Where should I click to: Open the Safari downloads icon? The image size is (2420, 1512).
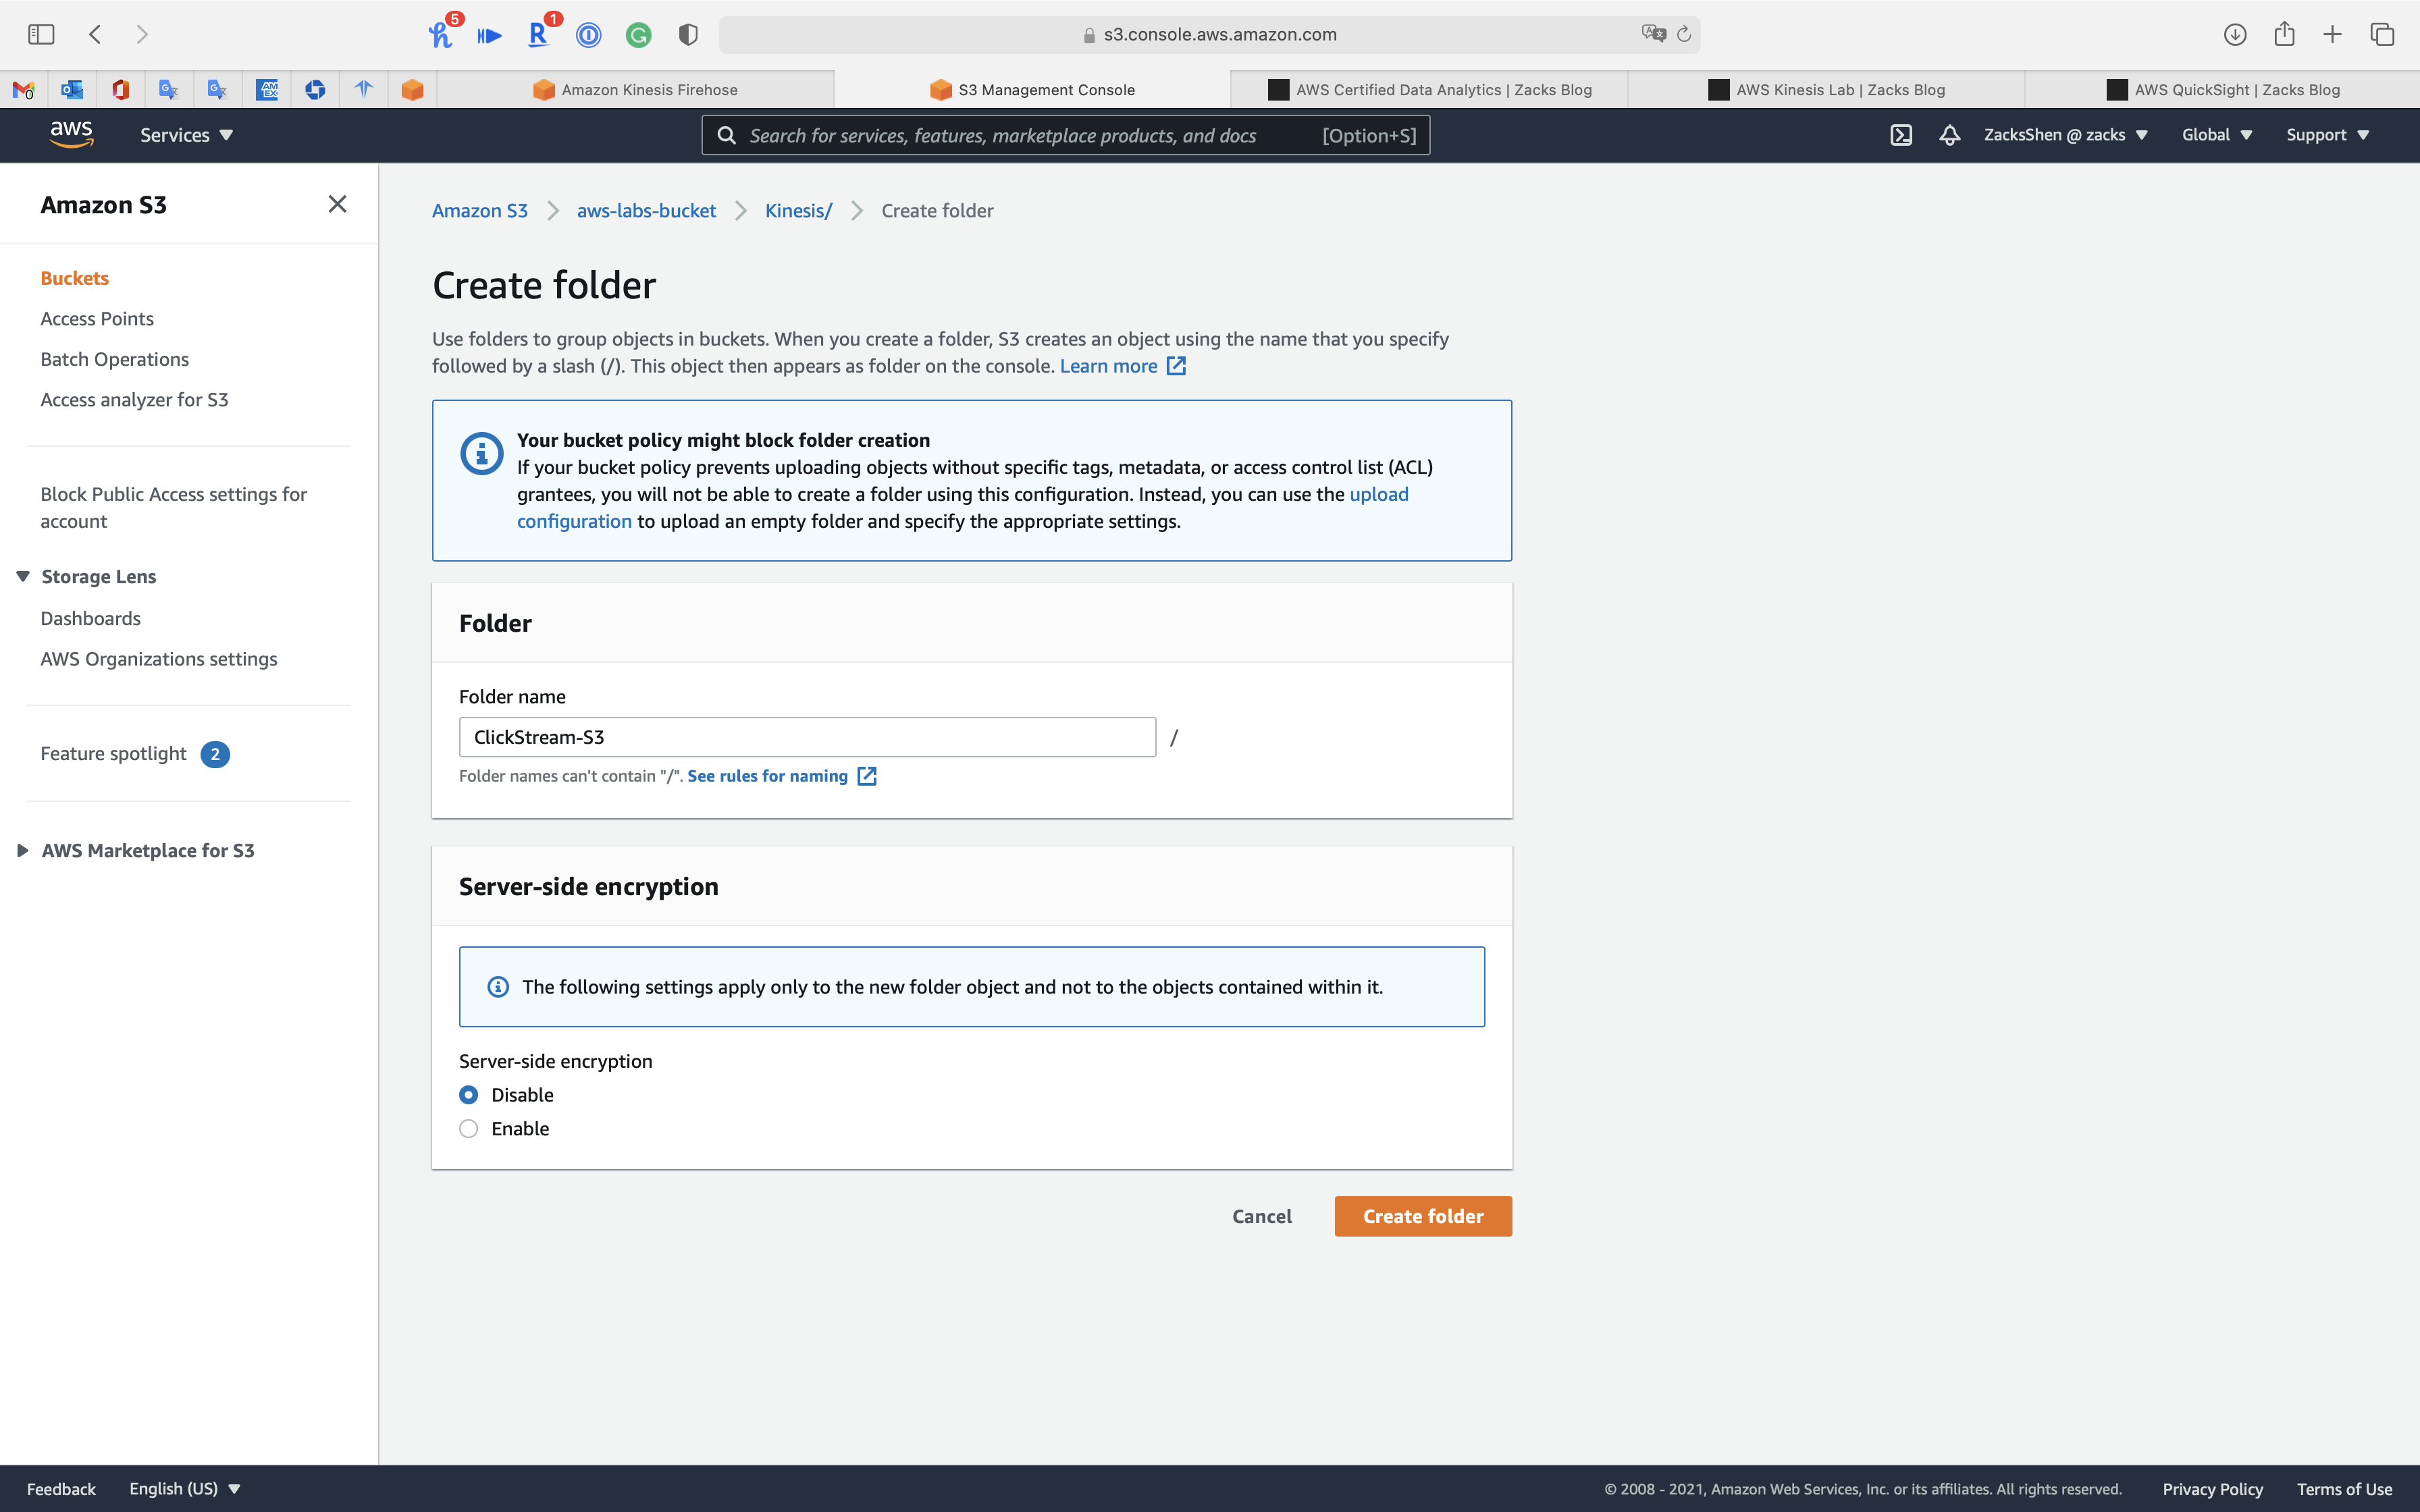2235,34
